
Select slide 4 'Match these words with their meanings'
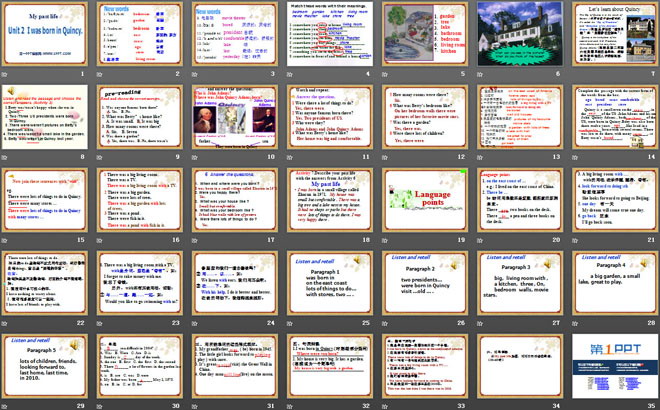coord(330,34)
